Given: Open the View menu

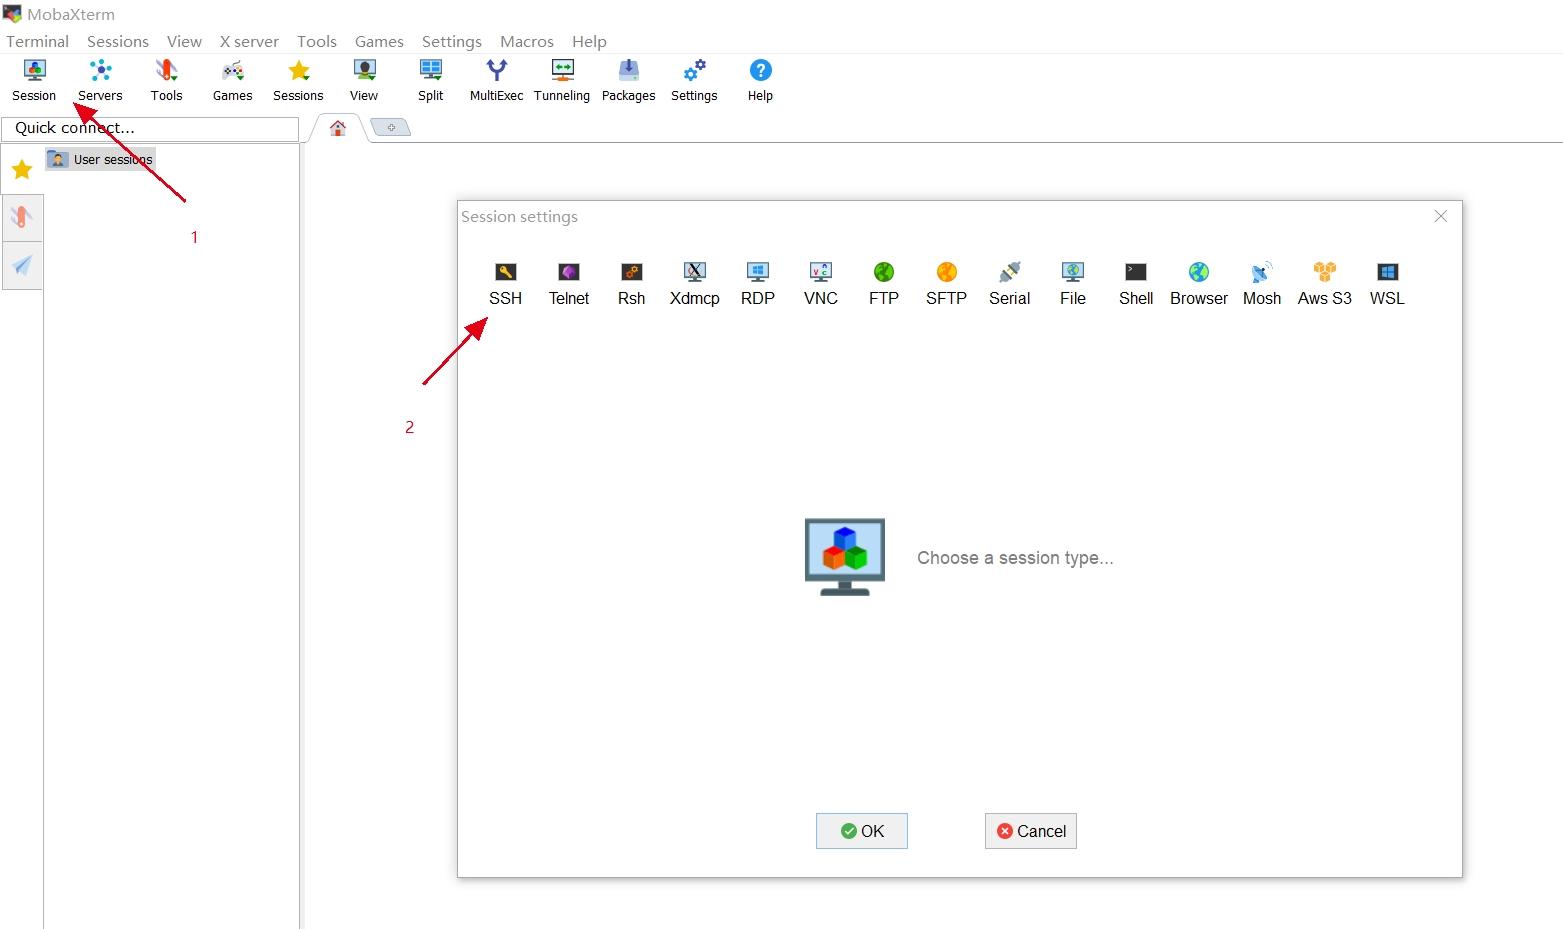Looking at the screenshot, I should coord(184,41).
